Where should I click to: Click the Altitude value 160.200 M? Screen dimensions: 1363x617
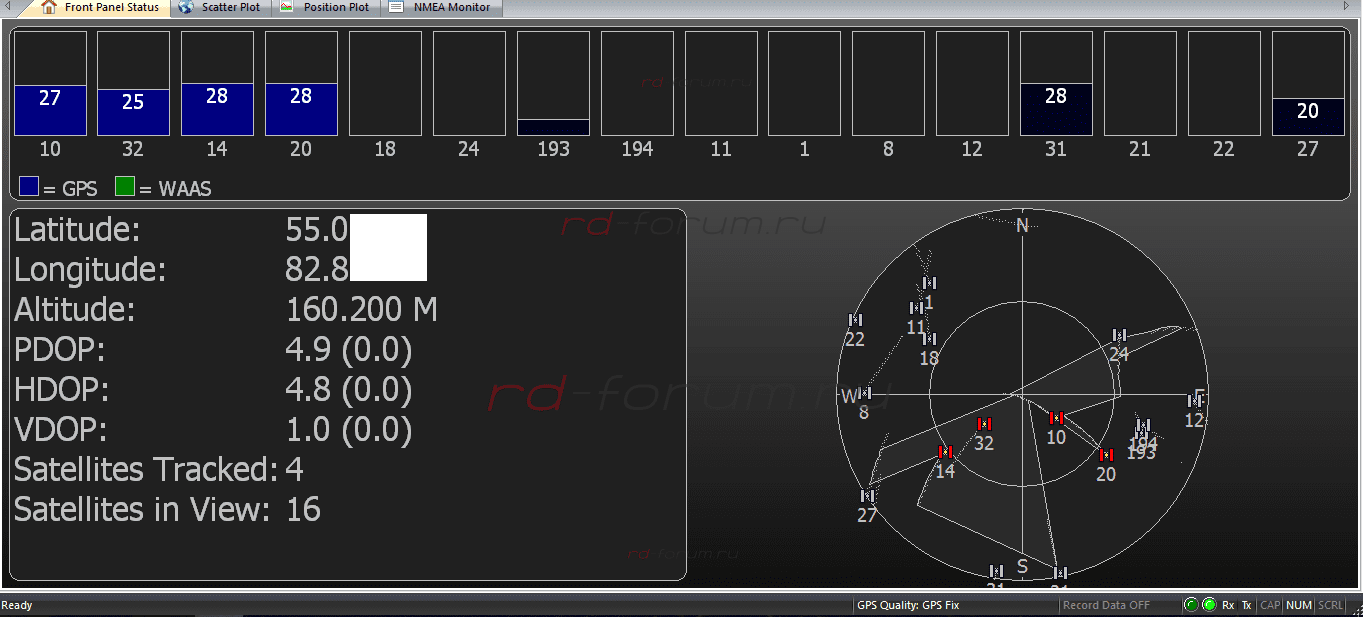pos(362,310)
